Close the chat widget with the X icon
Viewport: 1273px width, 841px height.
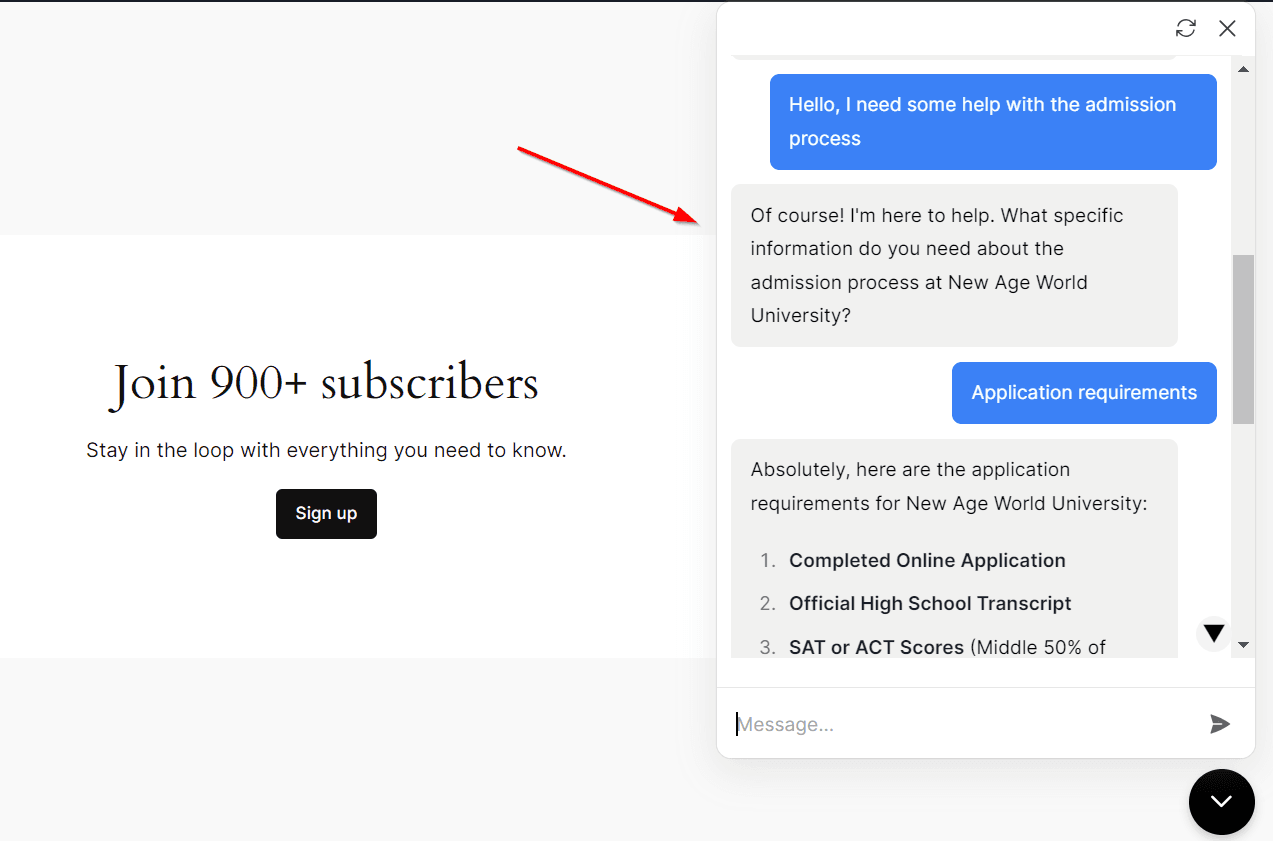[x=1227, y=28]
